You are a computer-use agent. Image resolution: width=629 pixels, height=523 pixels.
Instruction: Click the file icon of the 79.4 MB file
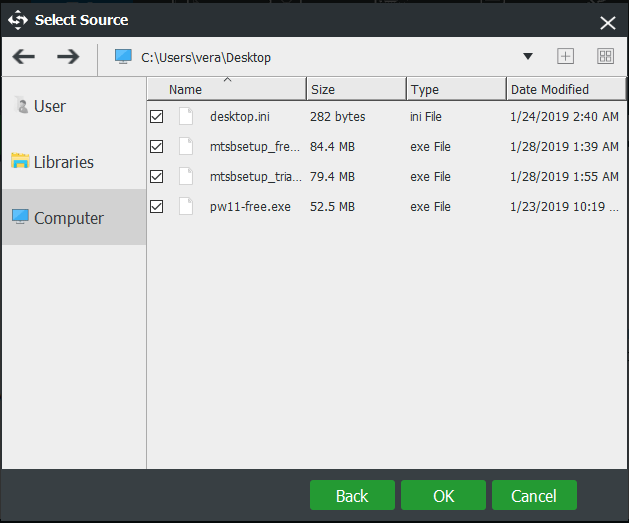[186, 176]
